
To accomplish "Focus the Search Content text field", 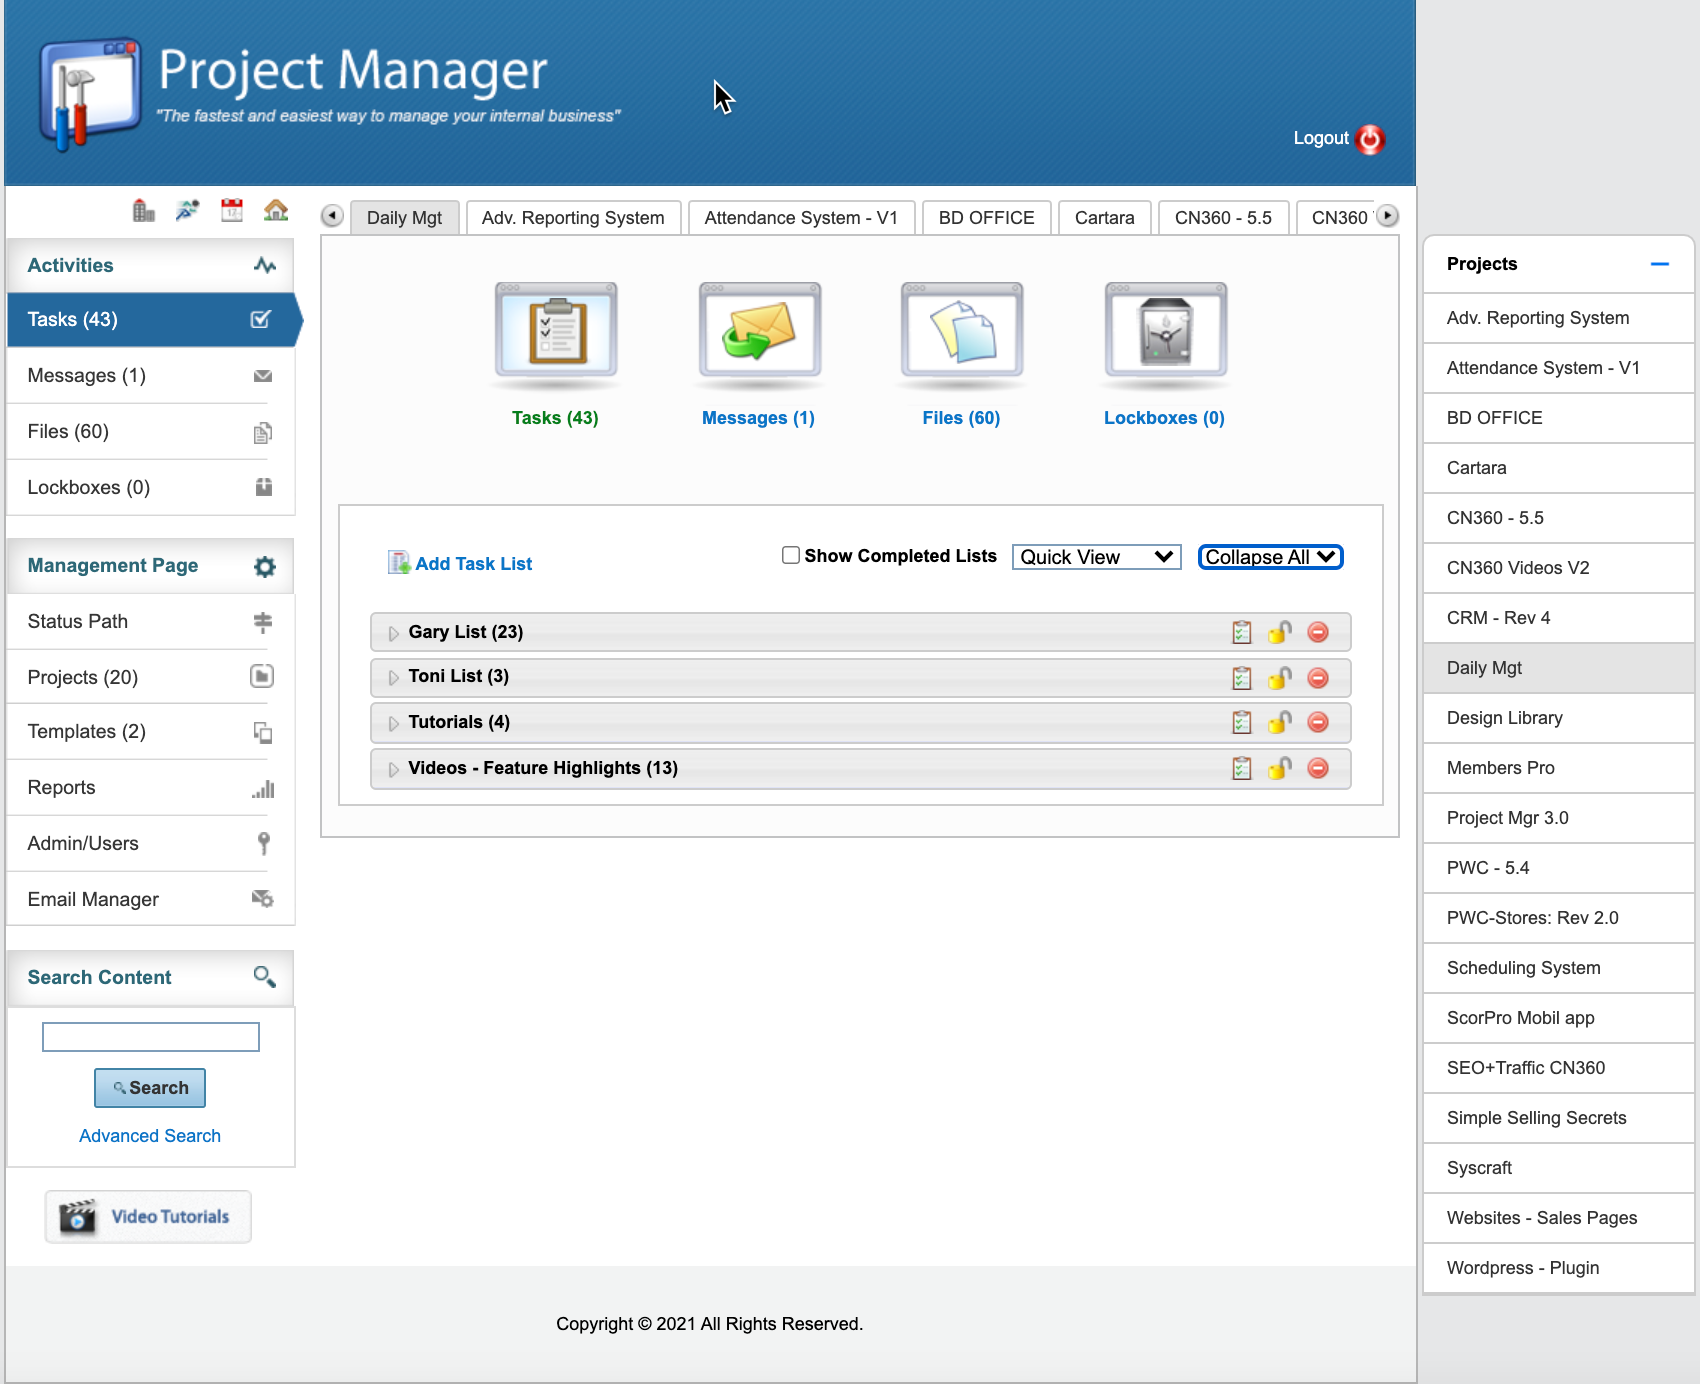I will 151,1037.
